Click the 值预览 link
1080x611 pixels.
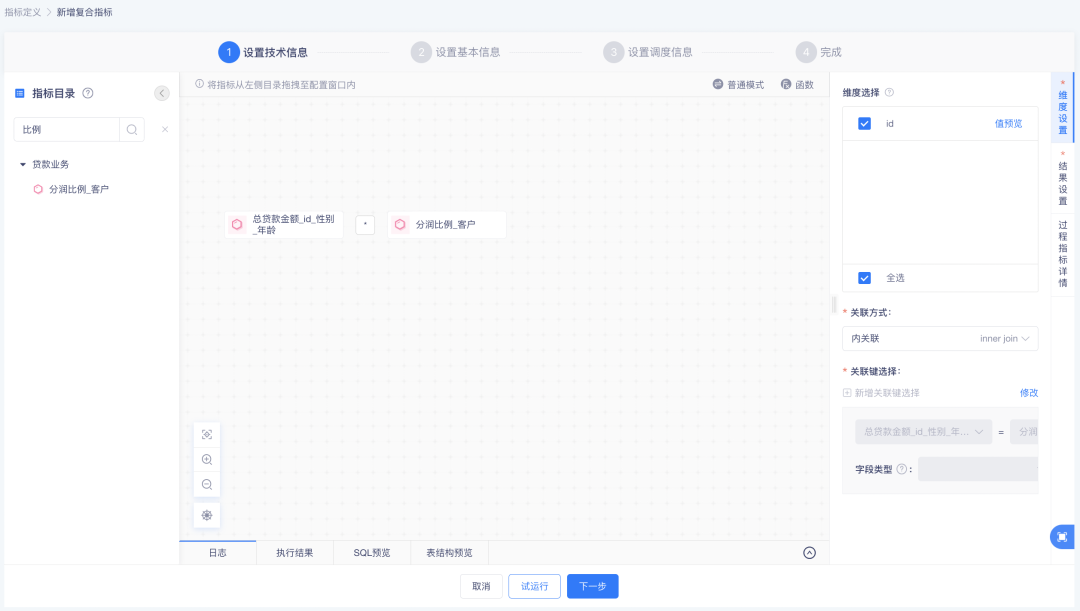1008,124
